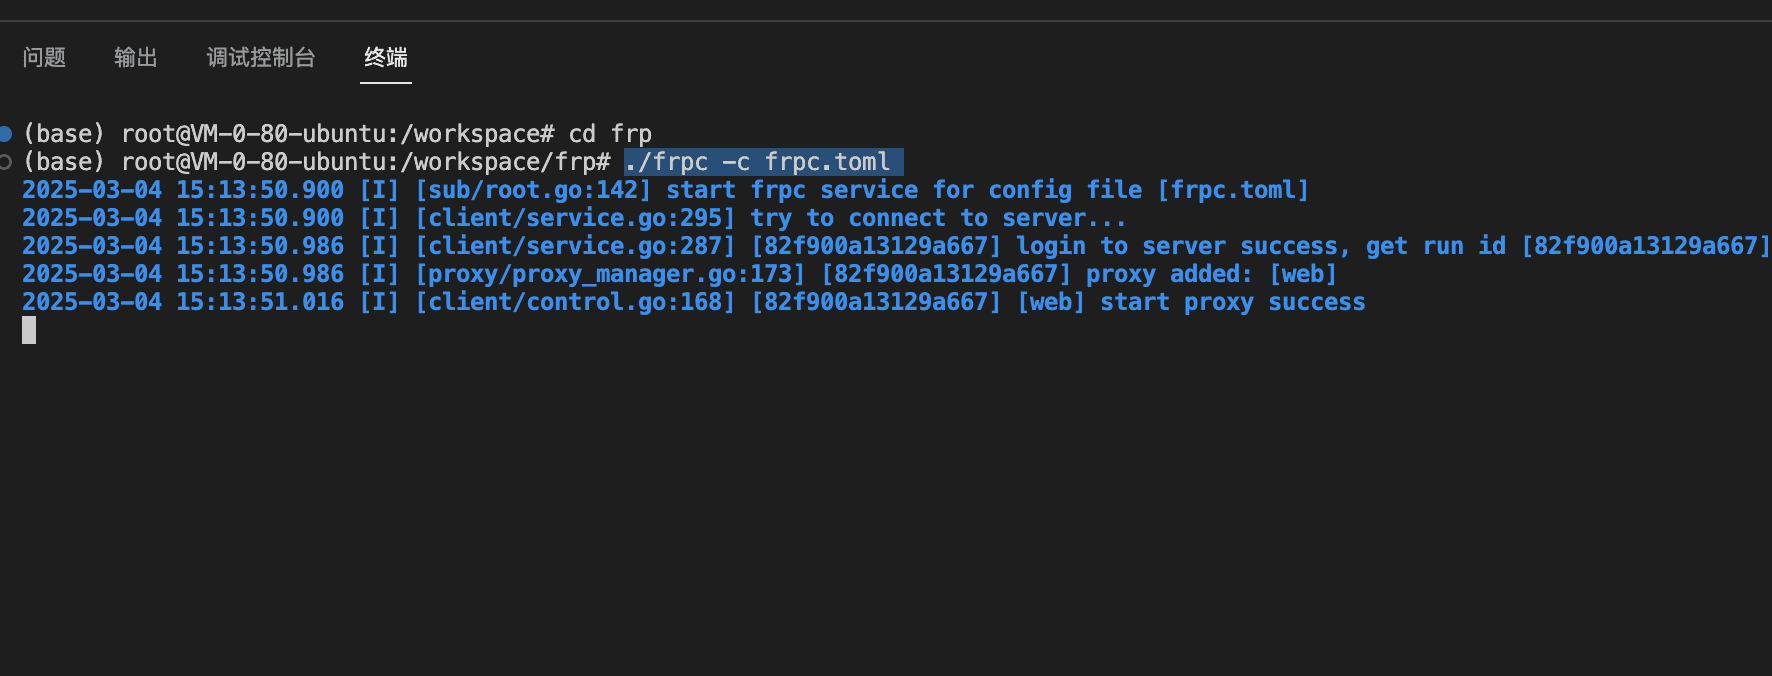
Task: Click the blue command-success dot beside cd frp
Action: [x=5, y=133]
